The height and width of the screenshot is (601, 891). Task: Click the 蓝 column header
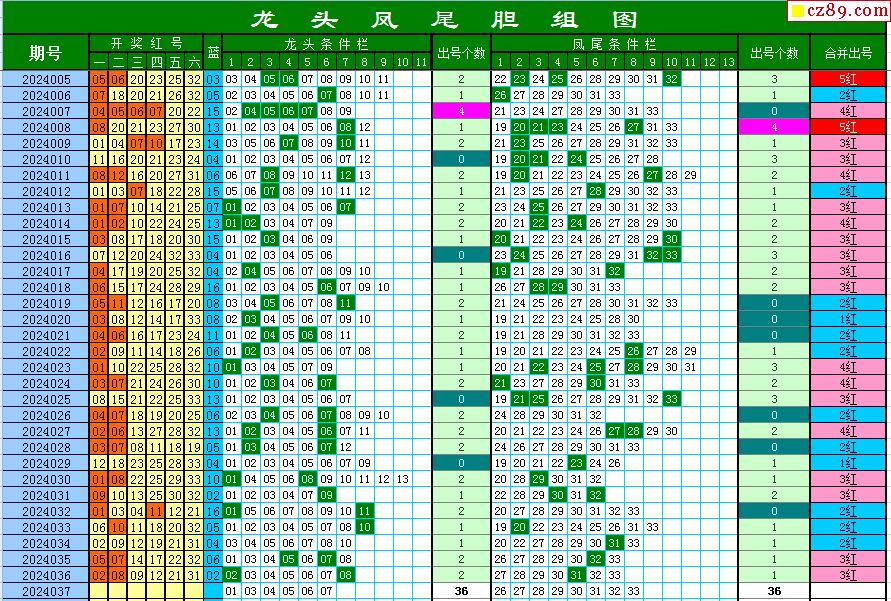tap(213, 53)
